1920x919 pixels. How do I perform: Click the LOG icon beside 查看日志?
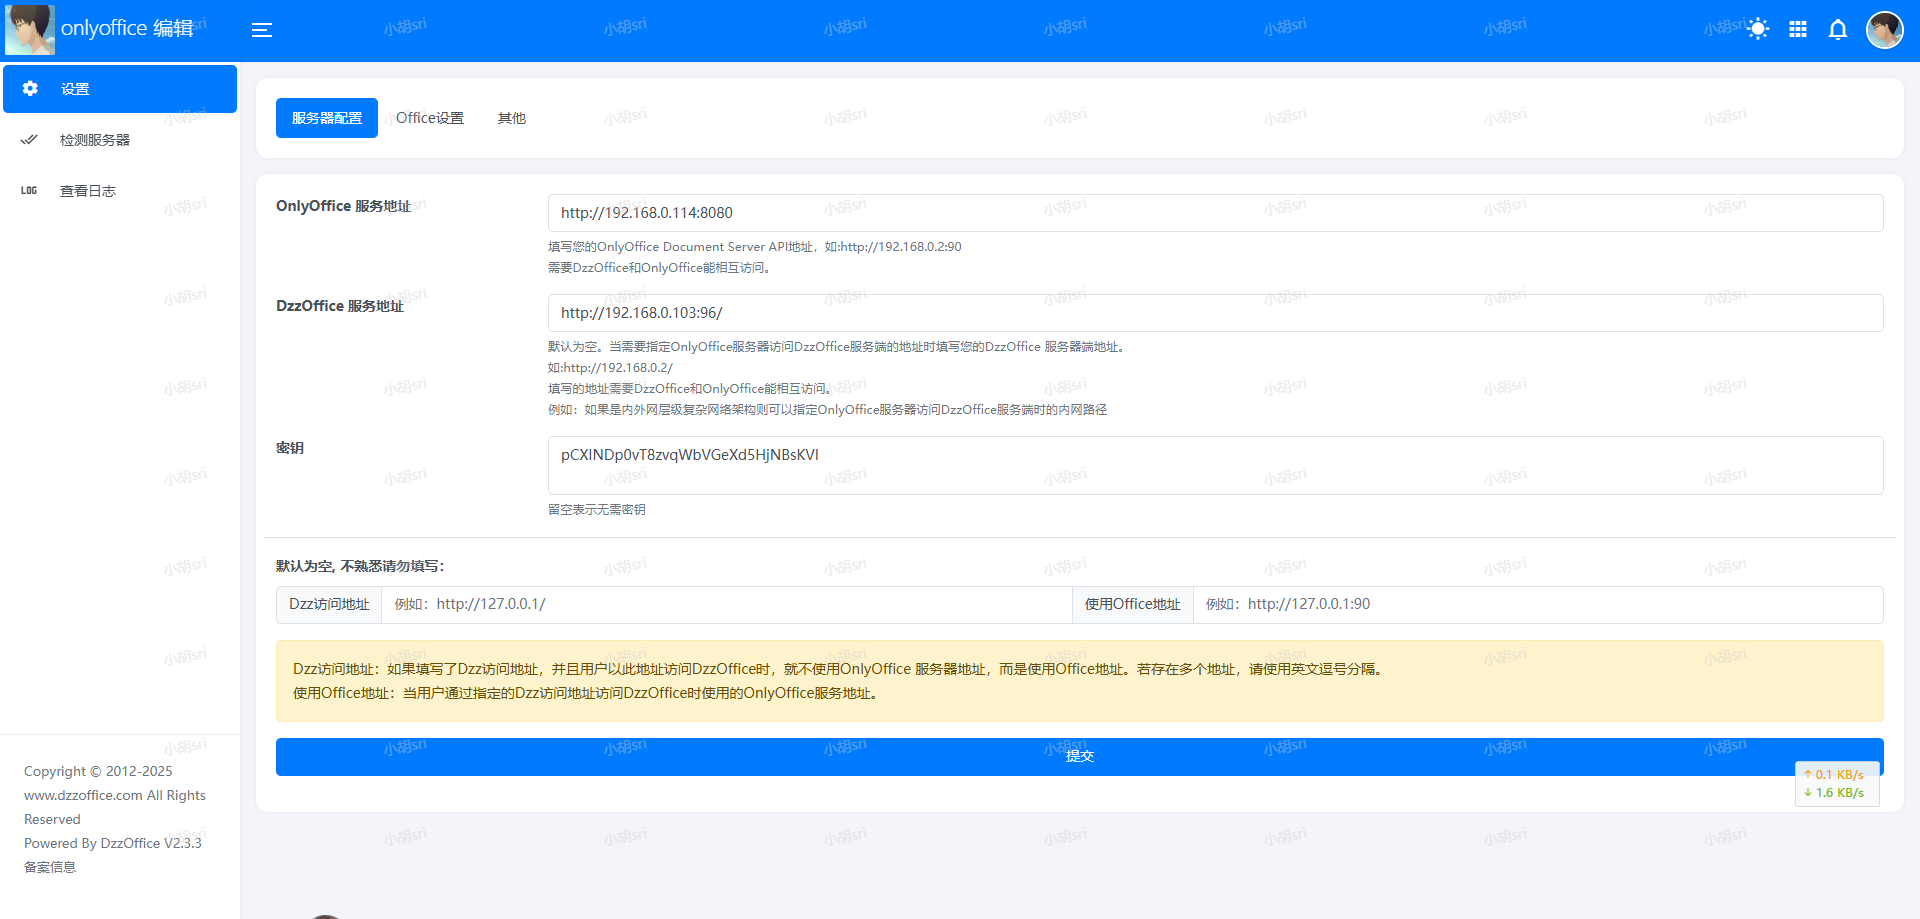29,191
